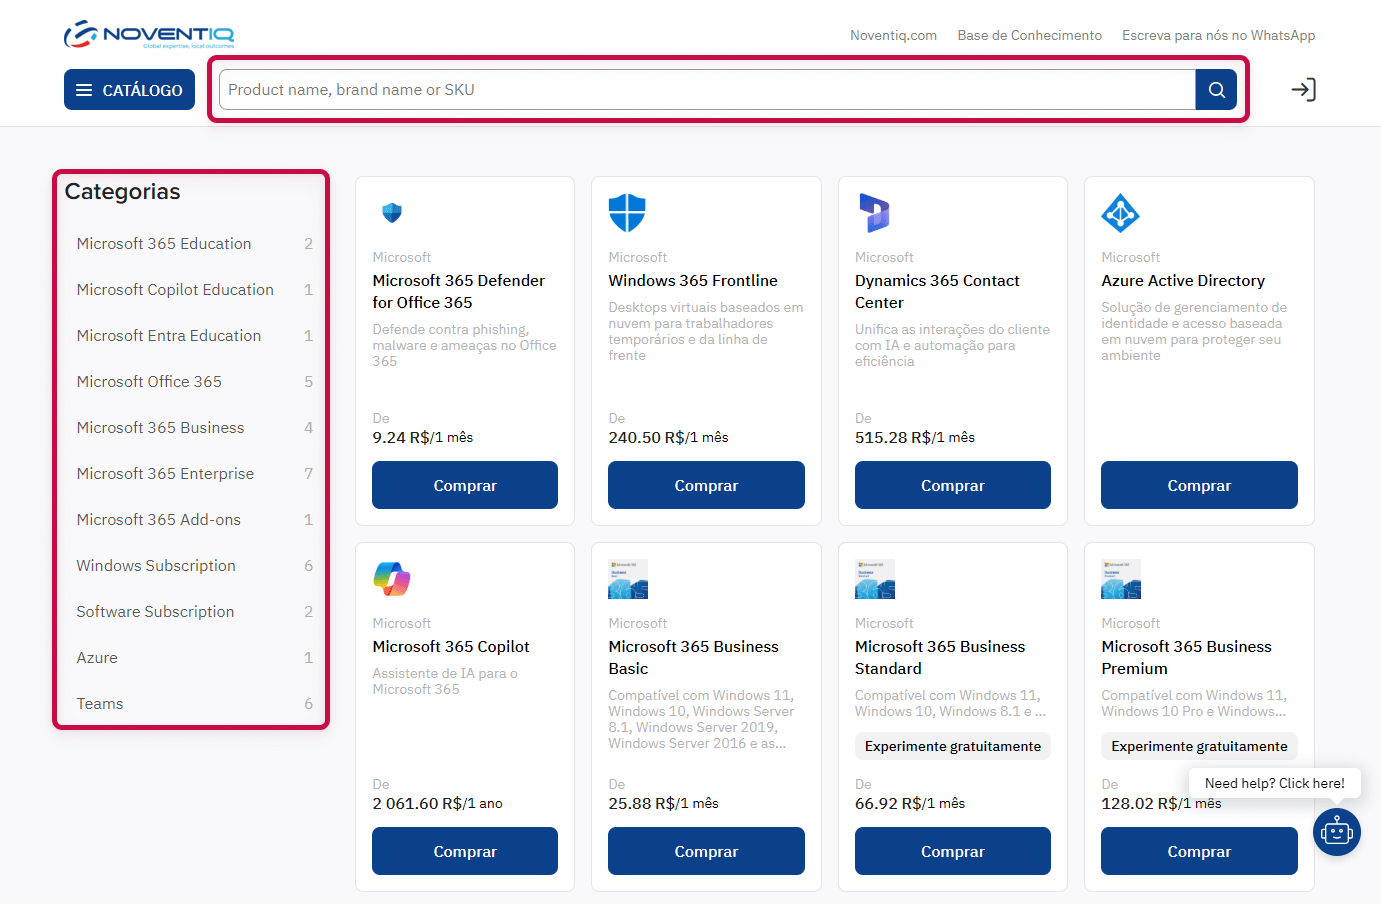Open the Catálogo menu
The width and height of the screenshot is (1381, 904).
[129, 90]
